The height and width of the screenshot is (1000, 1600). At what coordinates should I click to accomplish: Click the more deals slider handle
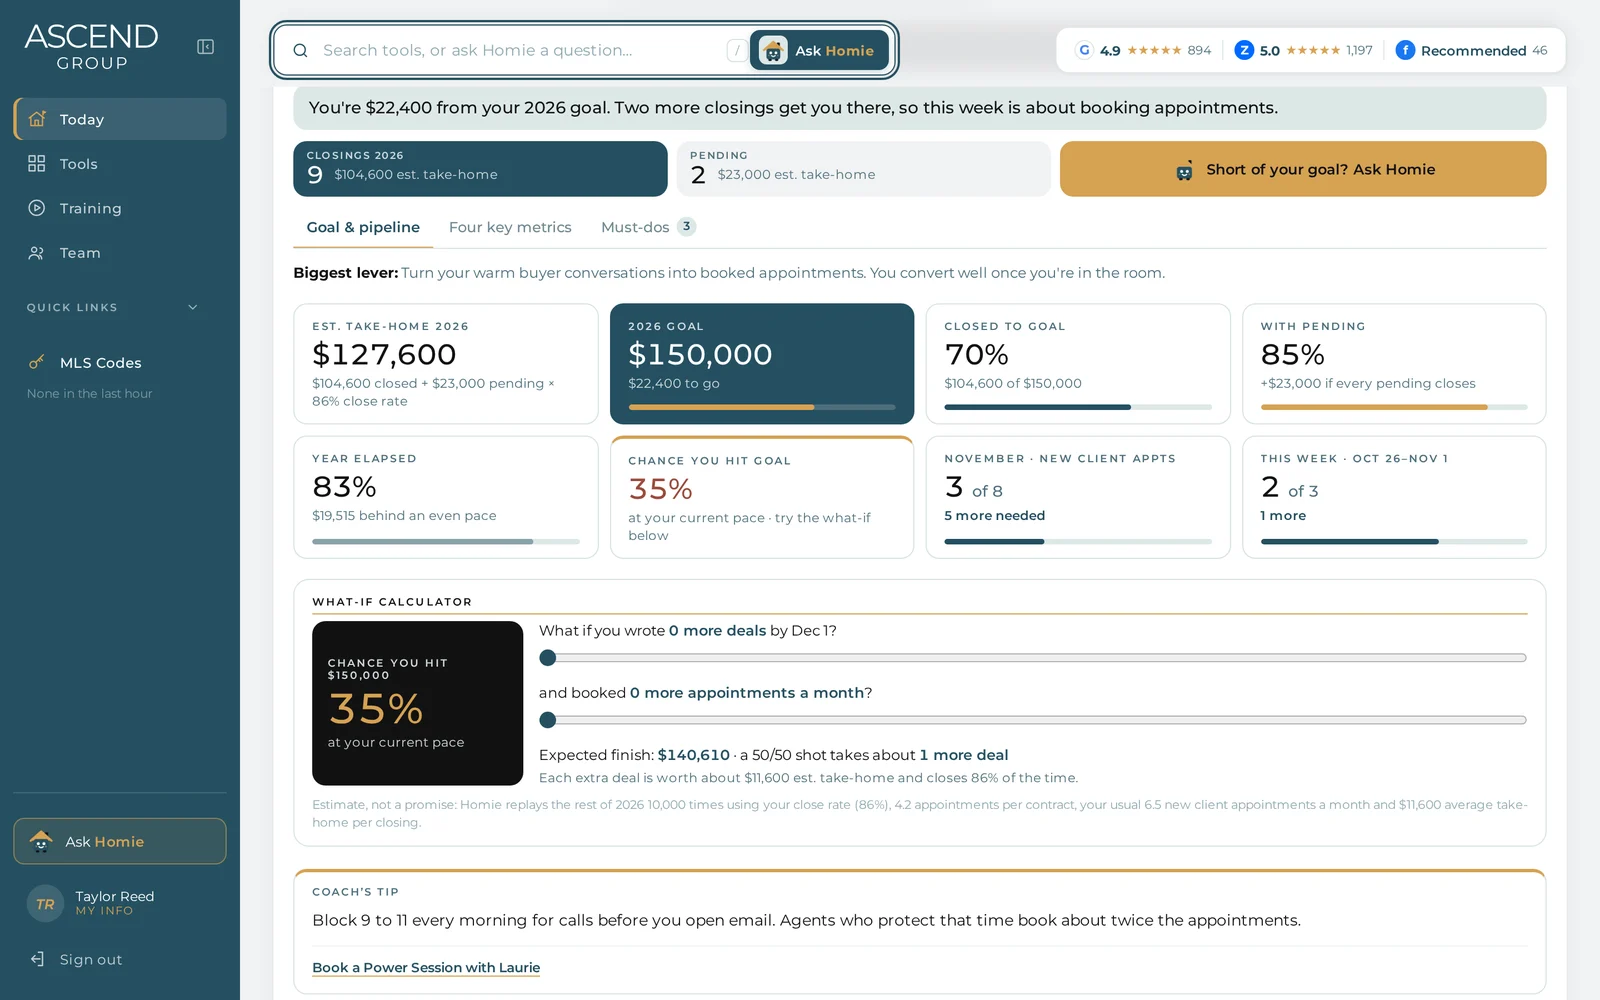click(x=547, y=658)
